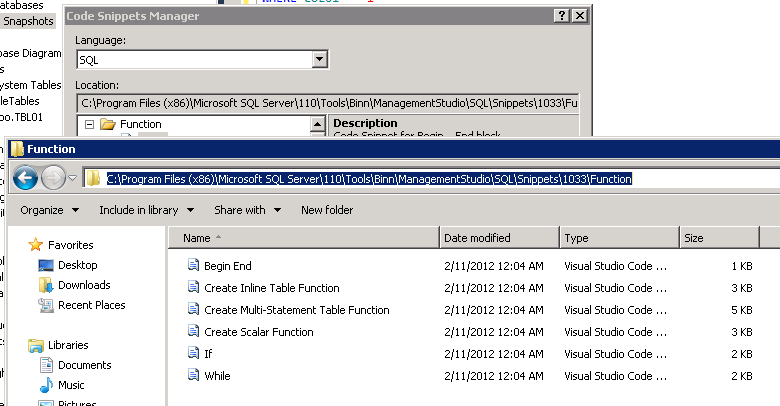
Task: Click the Help question mark in Code Snippets Manager
Action: click(562, 15)
